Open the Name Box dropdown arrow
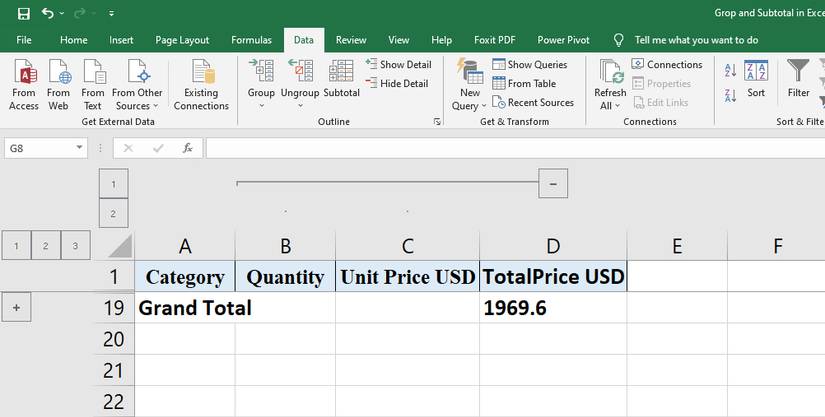Screen dimensions: 825x417 tap(79, 148)
